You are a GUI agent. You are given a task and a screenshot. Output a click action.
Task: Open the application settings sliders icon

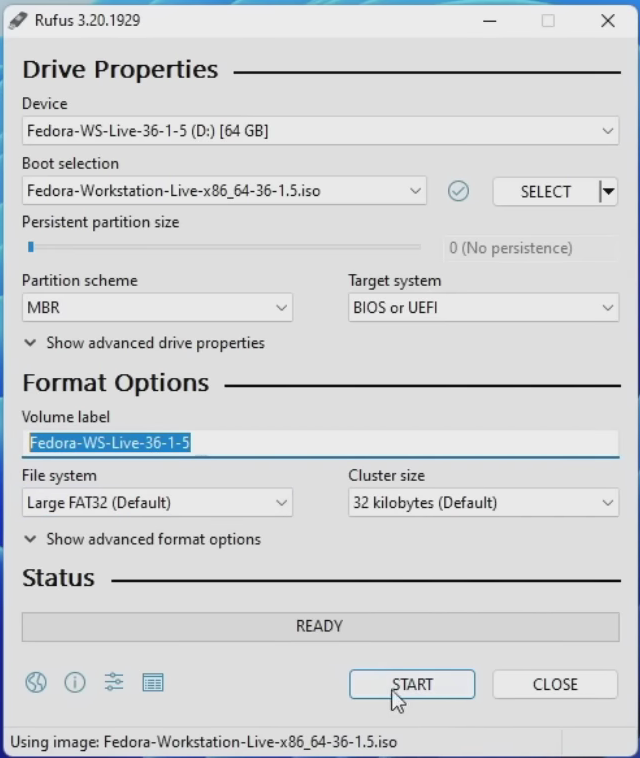coord(114,683)
